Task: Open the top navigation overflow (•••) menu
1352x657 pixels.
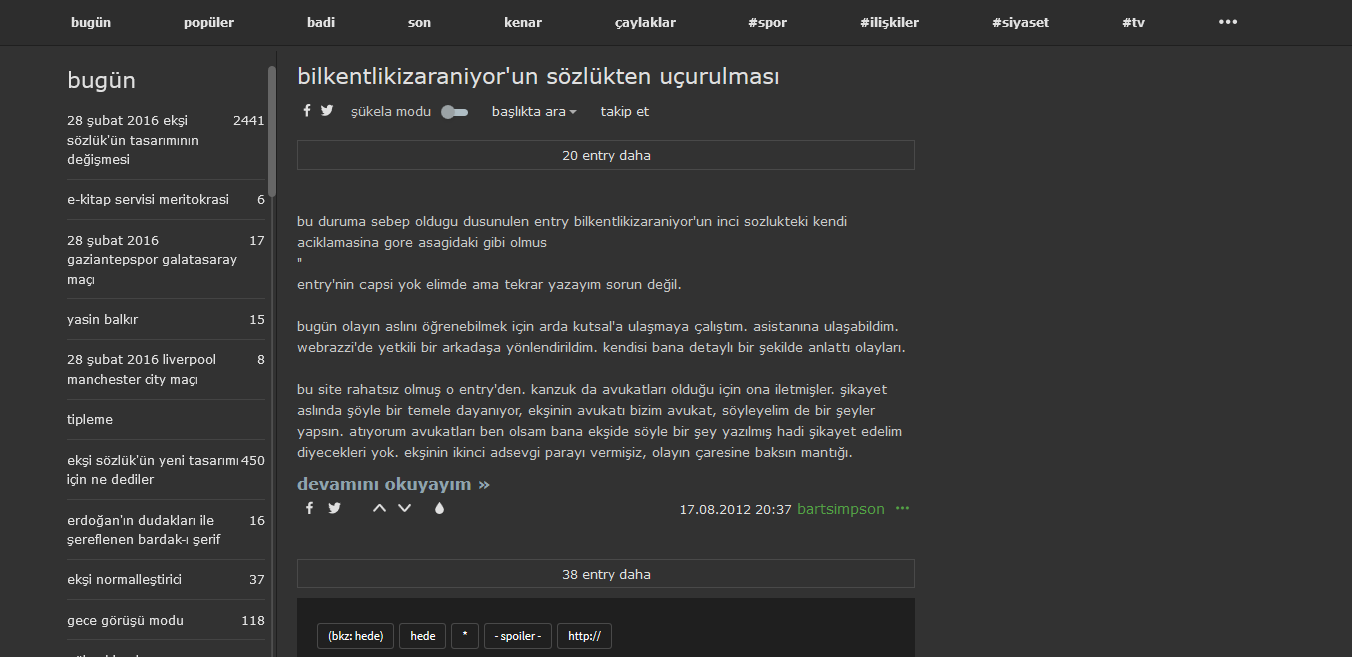Action: coord(1228,21)
